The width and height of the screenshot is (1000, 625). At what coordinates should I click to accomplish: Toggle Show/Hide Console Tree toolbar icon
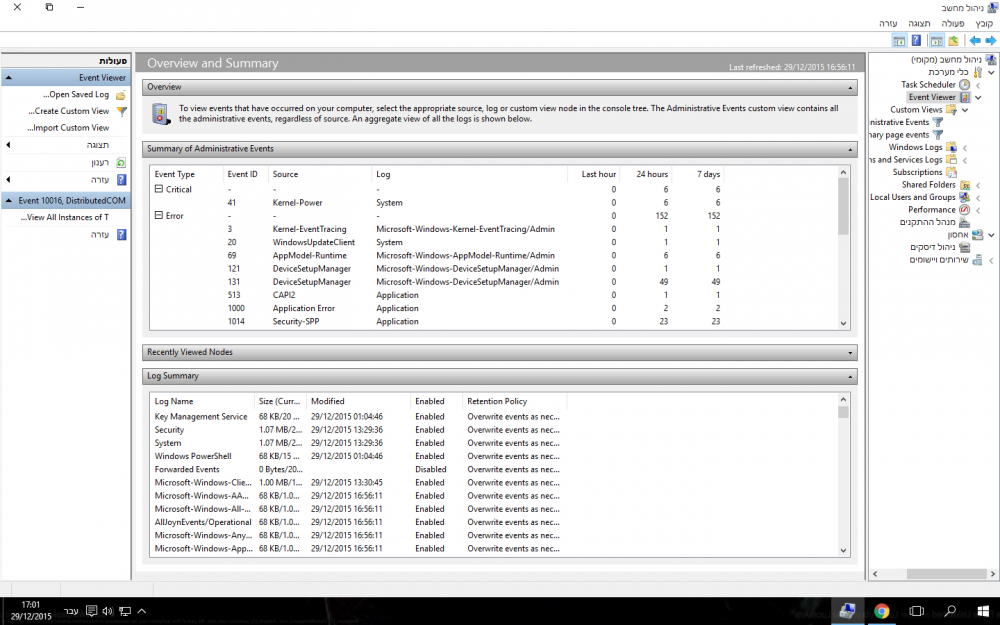[936, 41]
